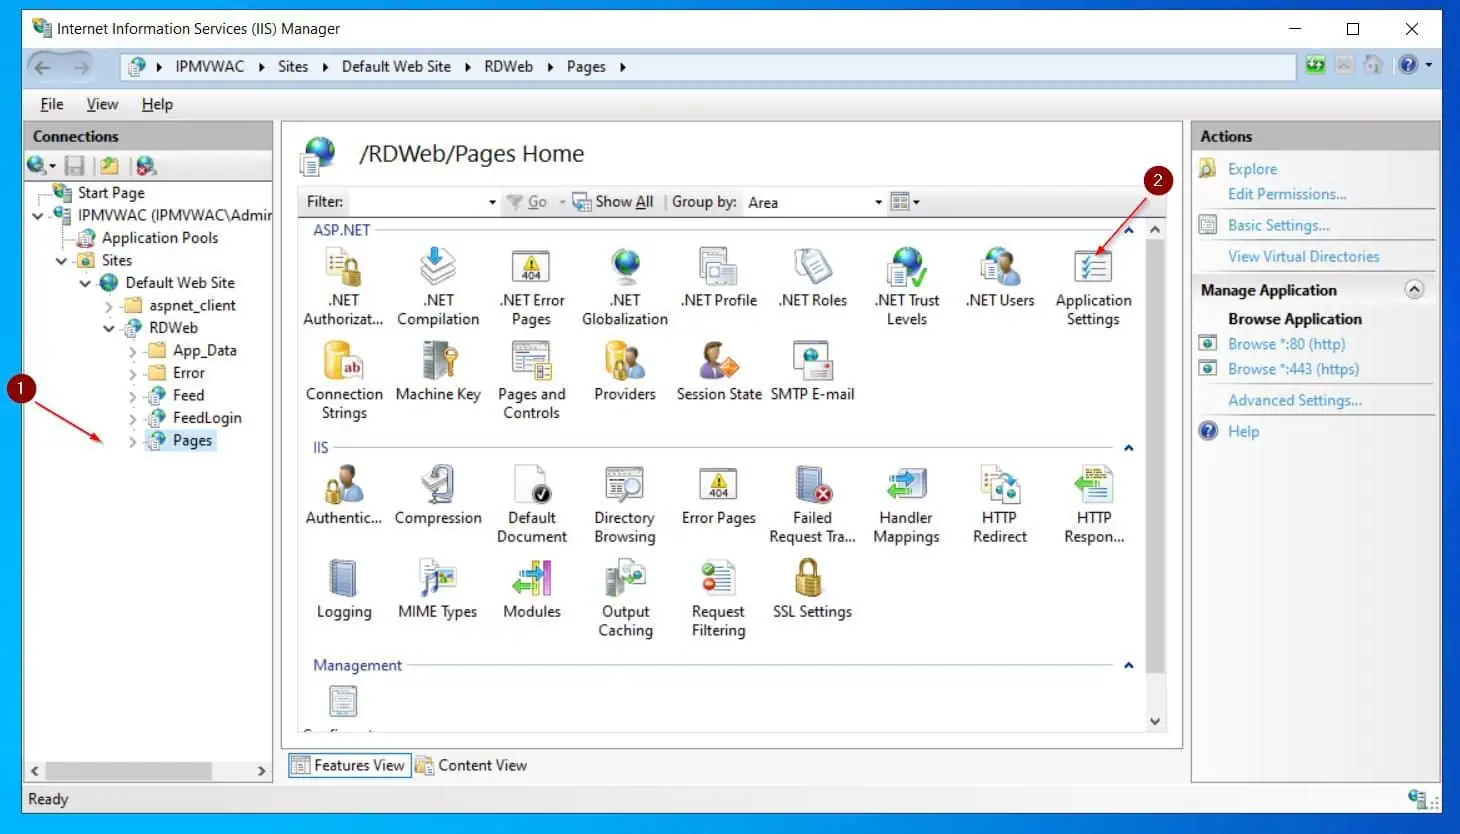Viewport: 1460px width, 834px height.
Task: Open Request Filtering feature
Action: tap(719, 599)
